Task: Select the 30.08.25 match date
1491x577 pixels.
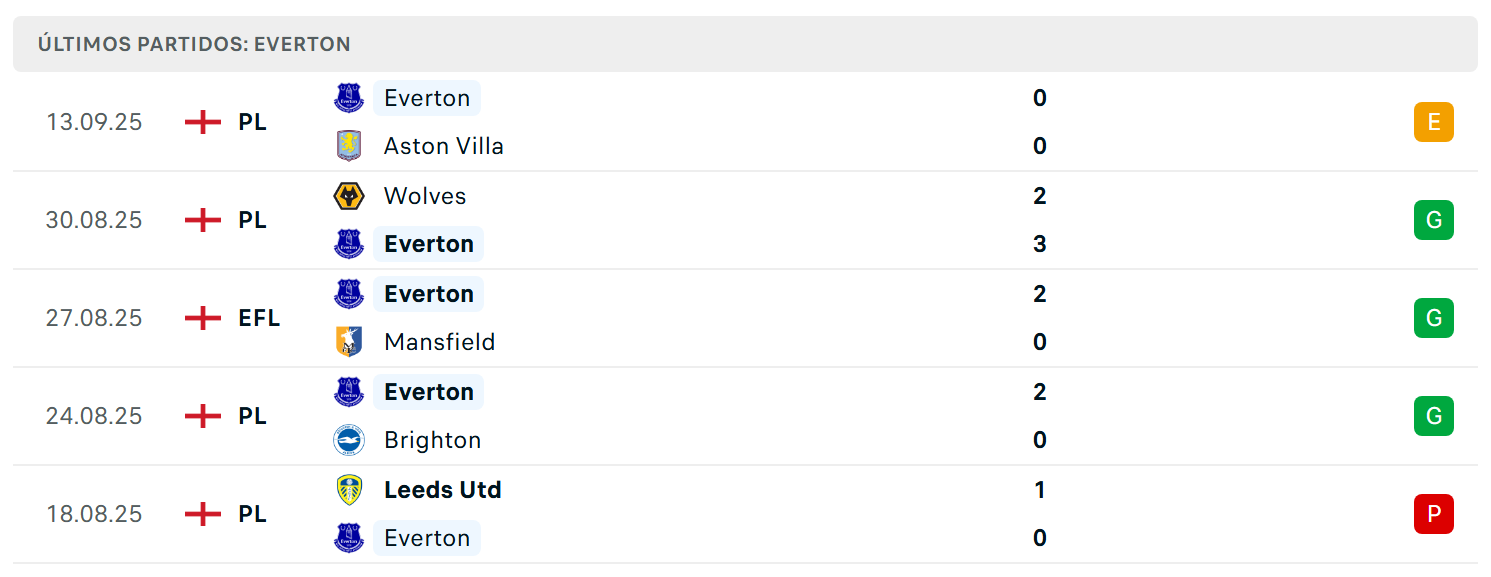Action: tap(94, 220)
